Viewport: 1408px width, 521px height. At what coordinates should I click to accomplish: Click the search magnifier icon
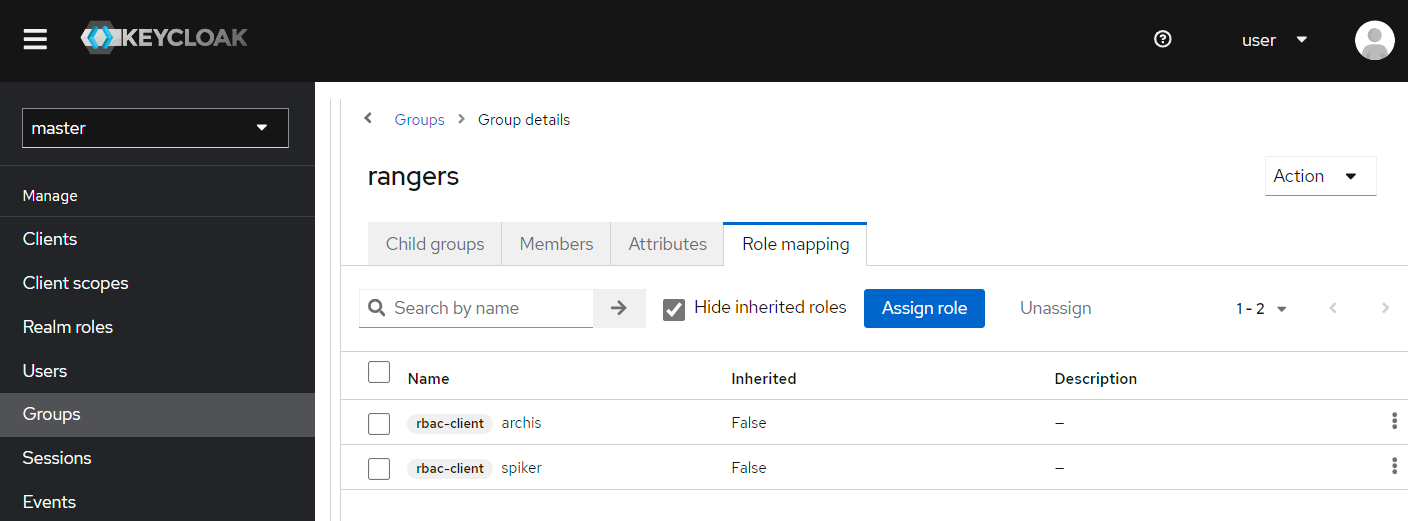(377, 308)
